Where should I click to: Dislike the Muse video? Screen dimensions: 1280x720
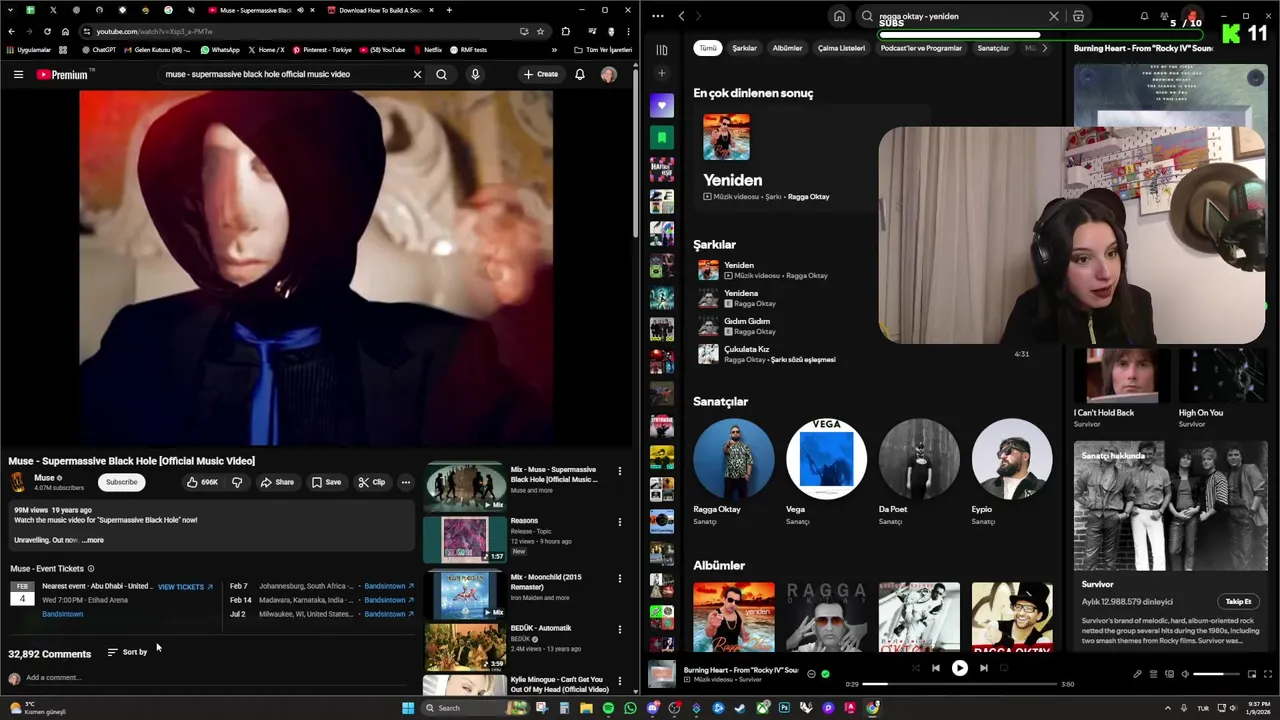[237, 482]
